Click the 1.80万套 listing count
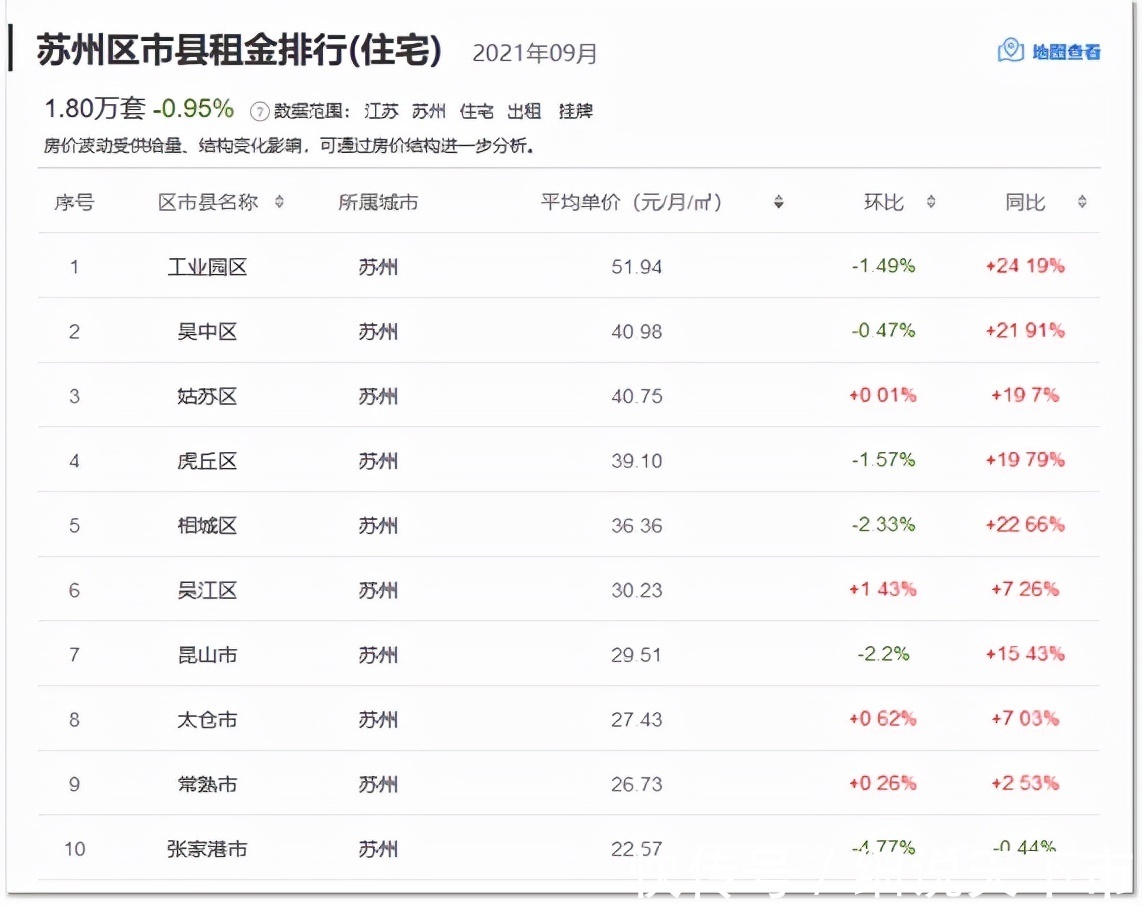Viewport: 1142px width, 906px height. coord(95,109)
